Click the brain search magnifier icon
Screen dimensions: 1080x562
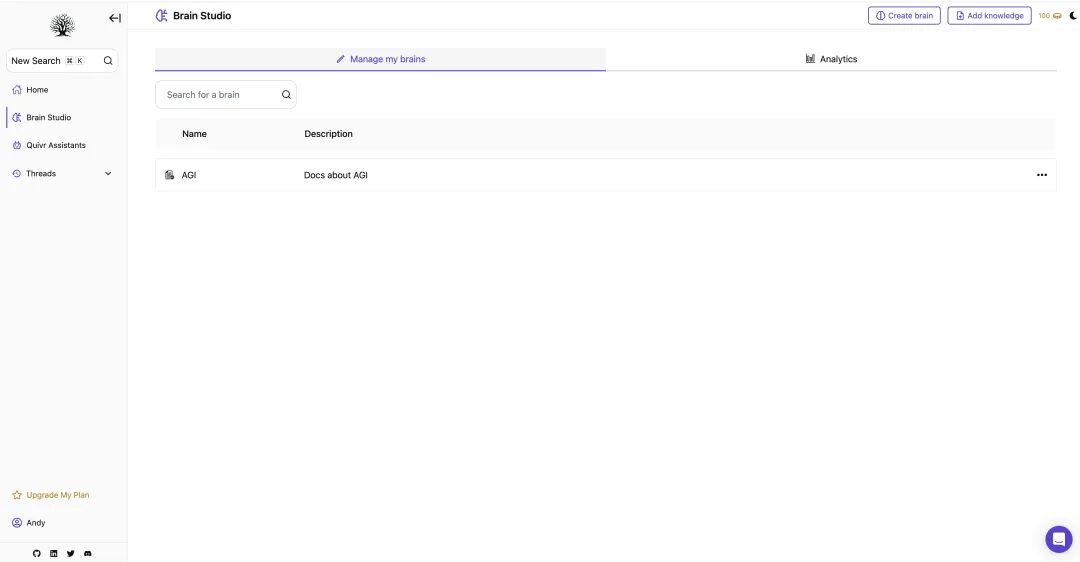[287, 94]
